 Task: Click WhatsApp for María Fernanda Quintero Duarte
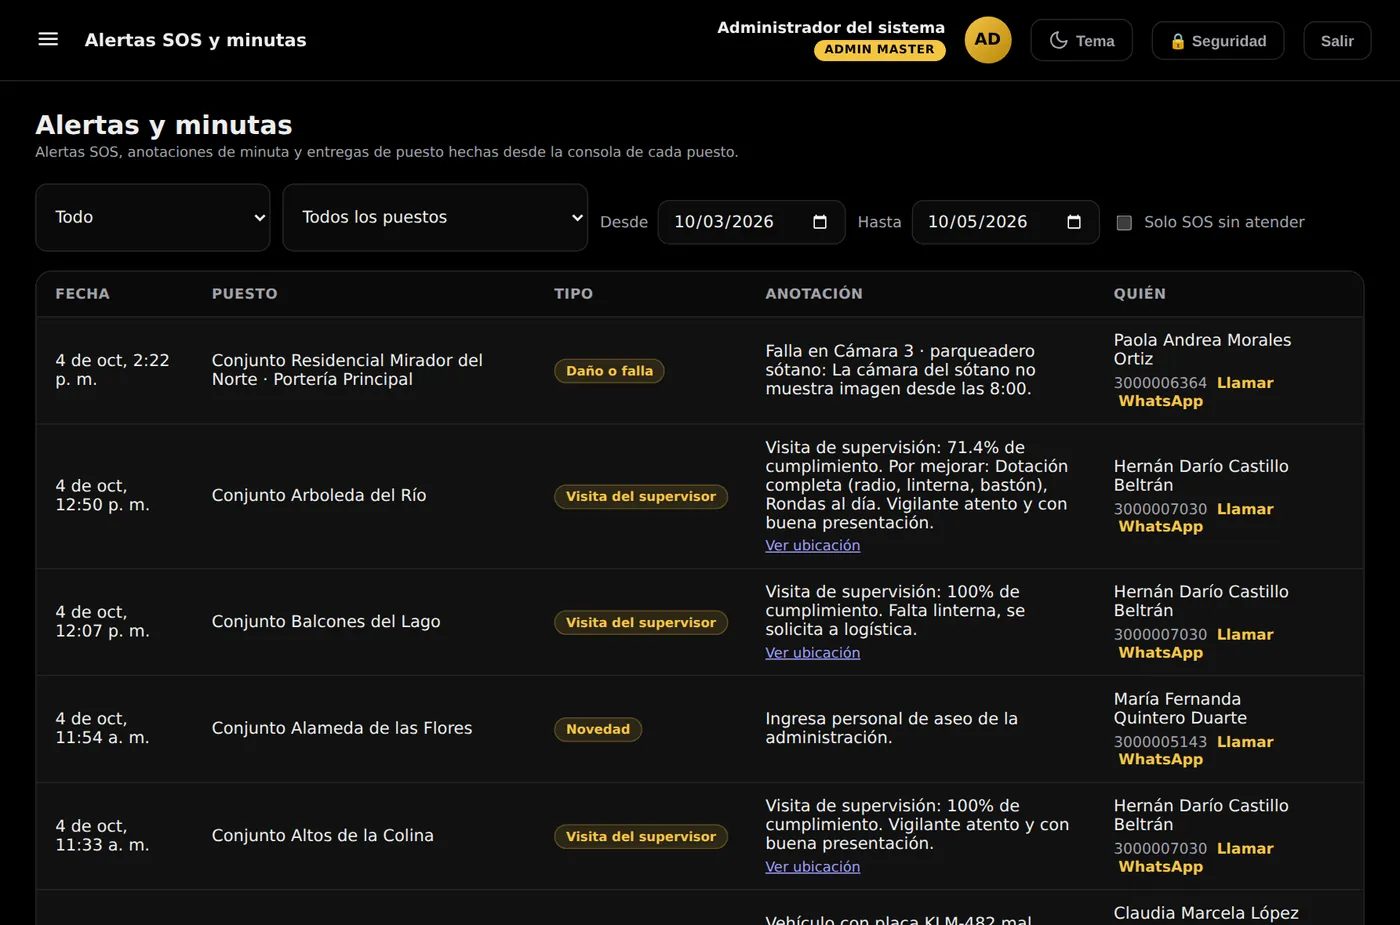(1161, 760)
